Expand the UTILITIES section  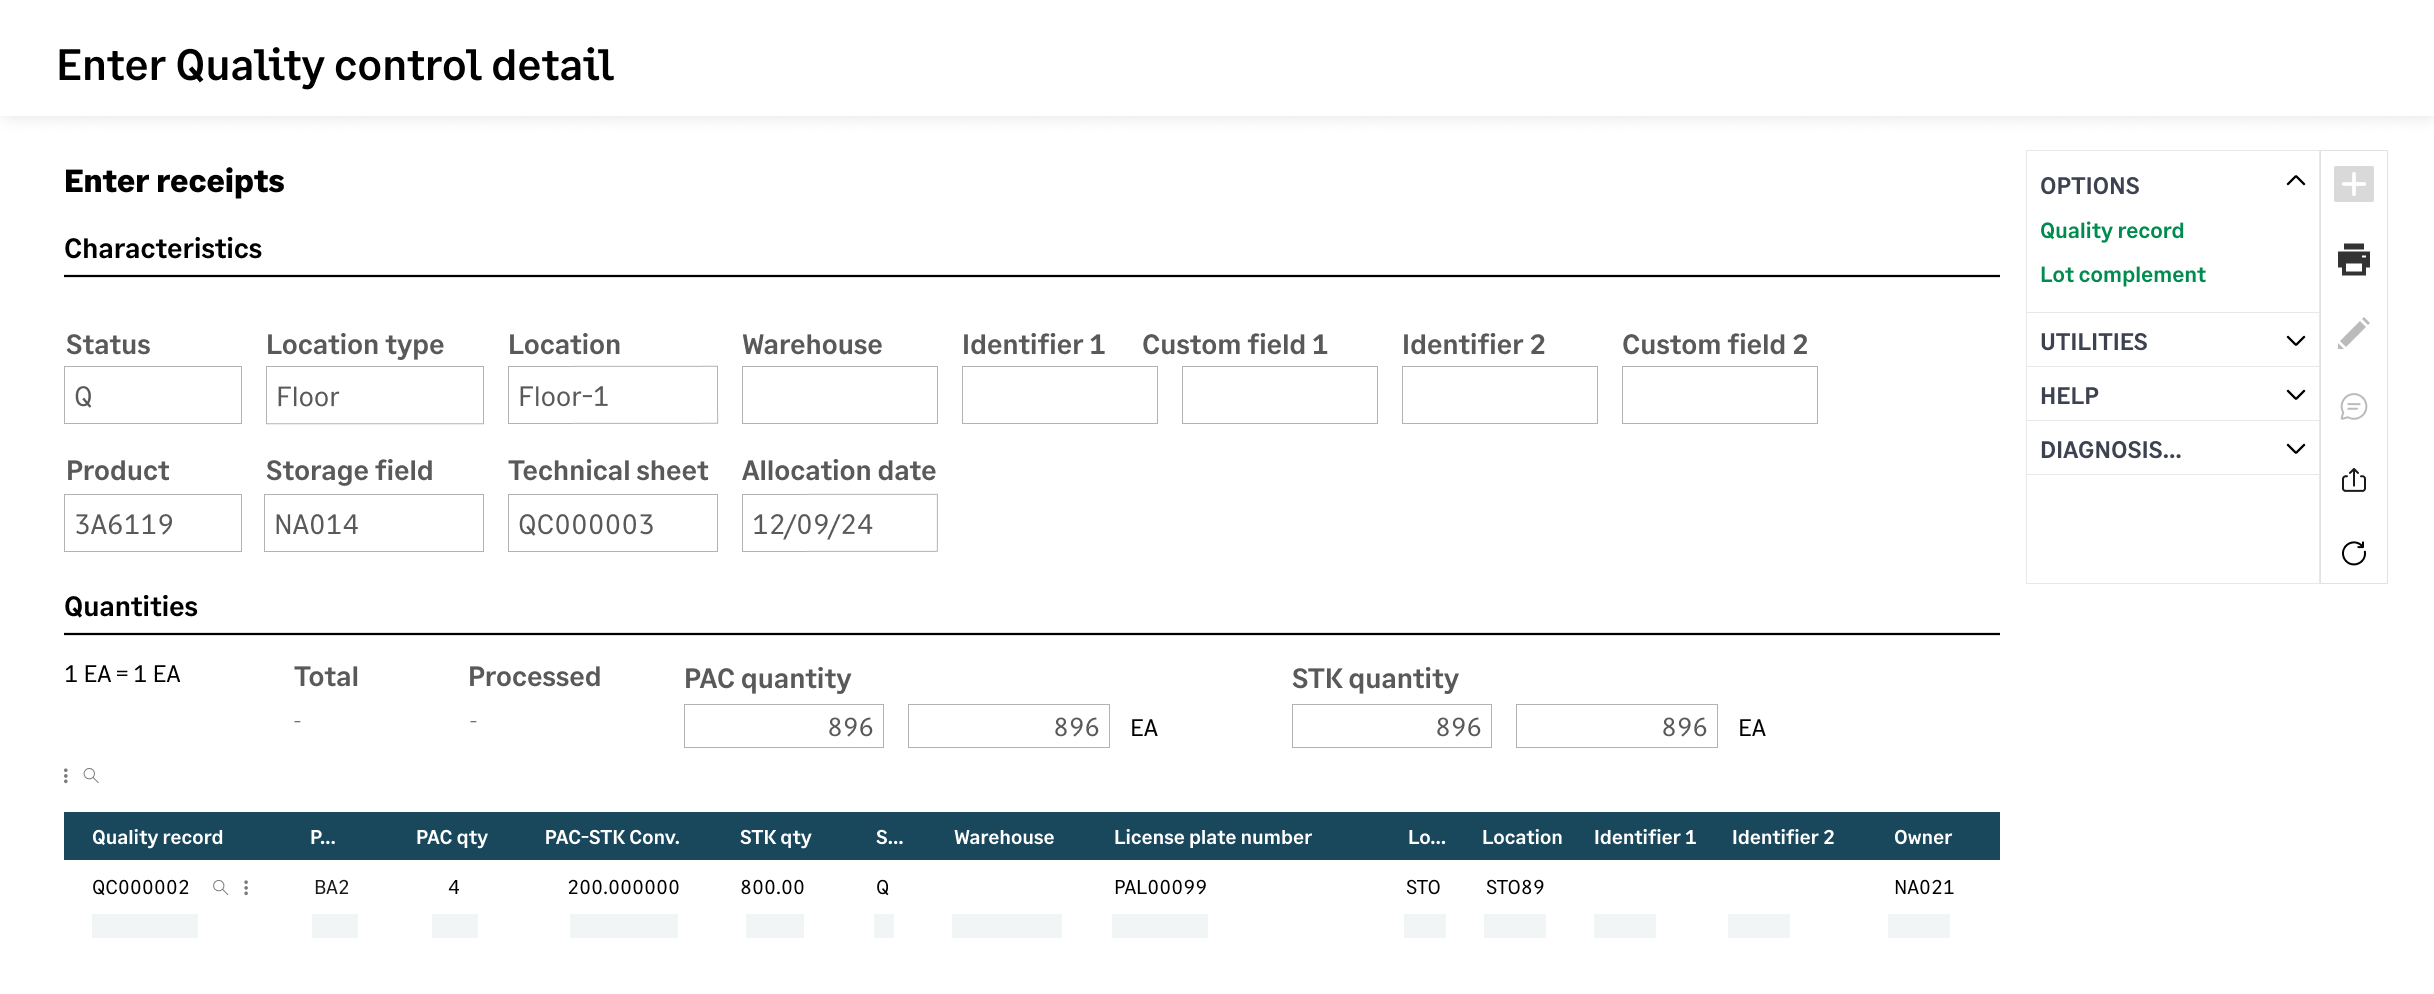[x=2295, y=341]
